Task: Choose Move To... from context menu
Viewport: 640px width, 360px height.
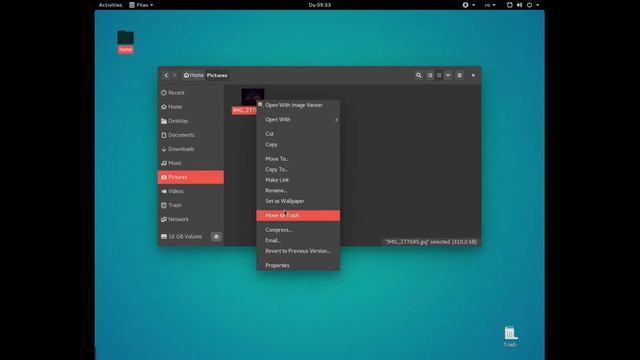Action: (x=298, y=159)
